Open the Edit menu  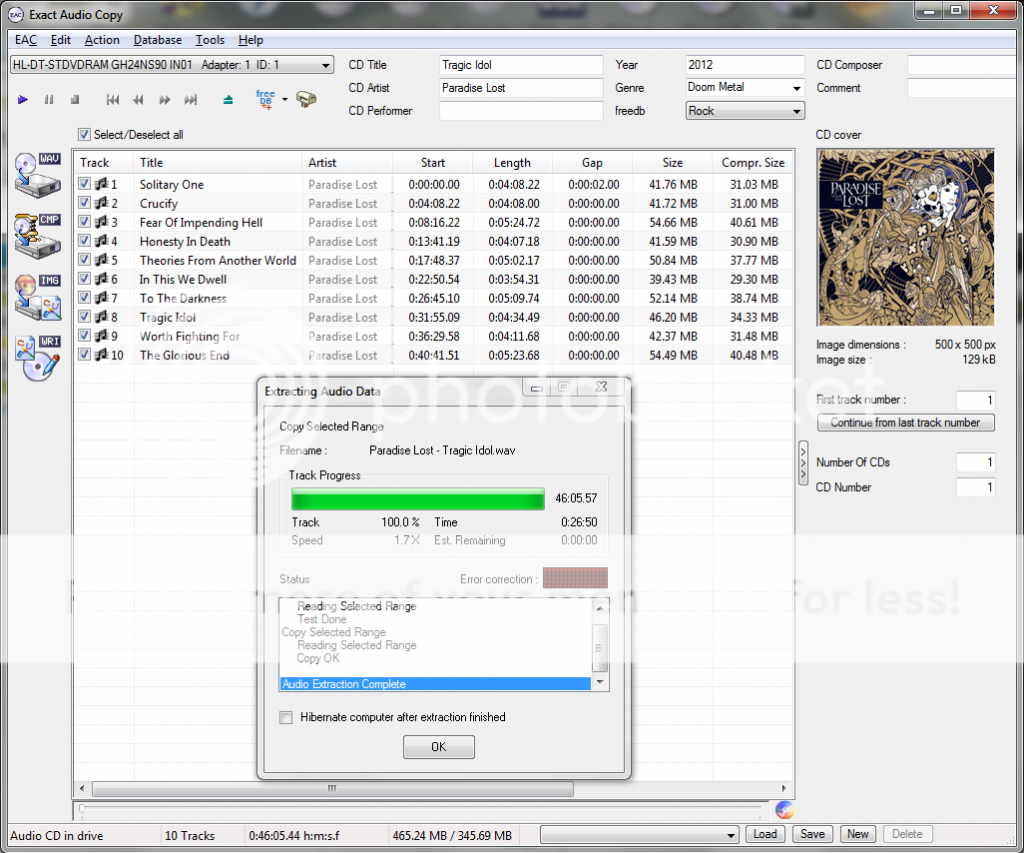coord(61,40)
